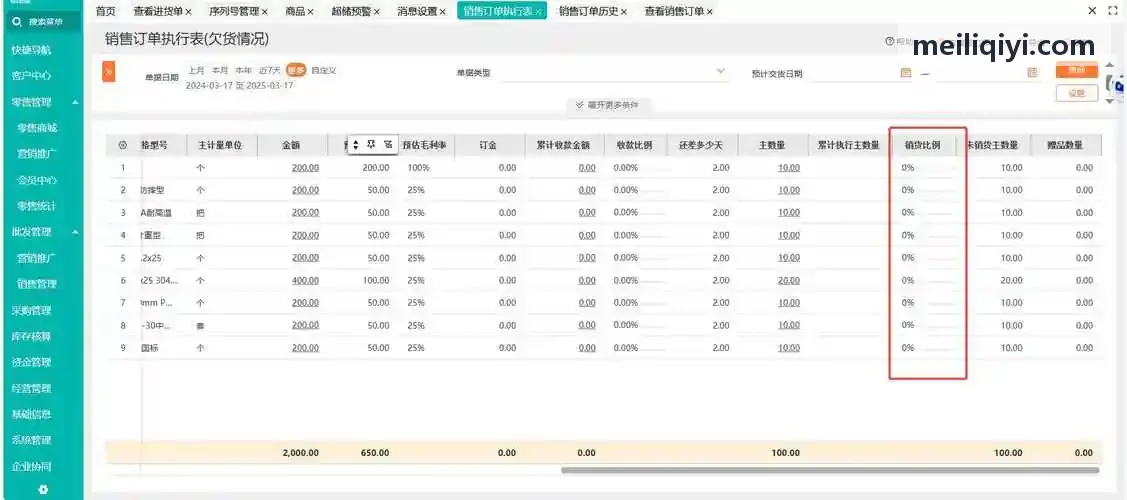The width and height of the screenshot is (1127, 500).
Task: Close the 超储预警 tab
Action: click(377, 11)
